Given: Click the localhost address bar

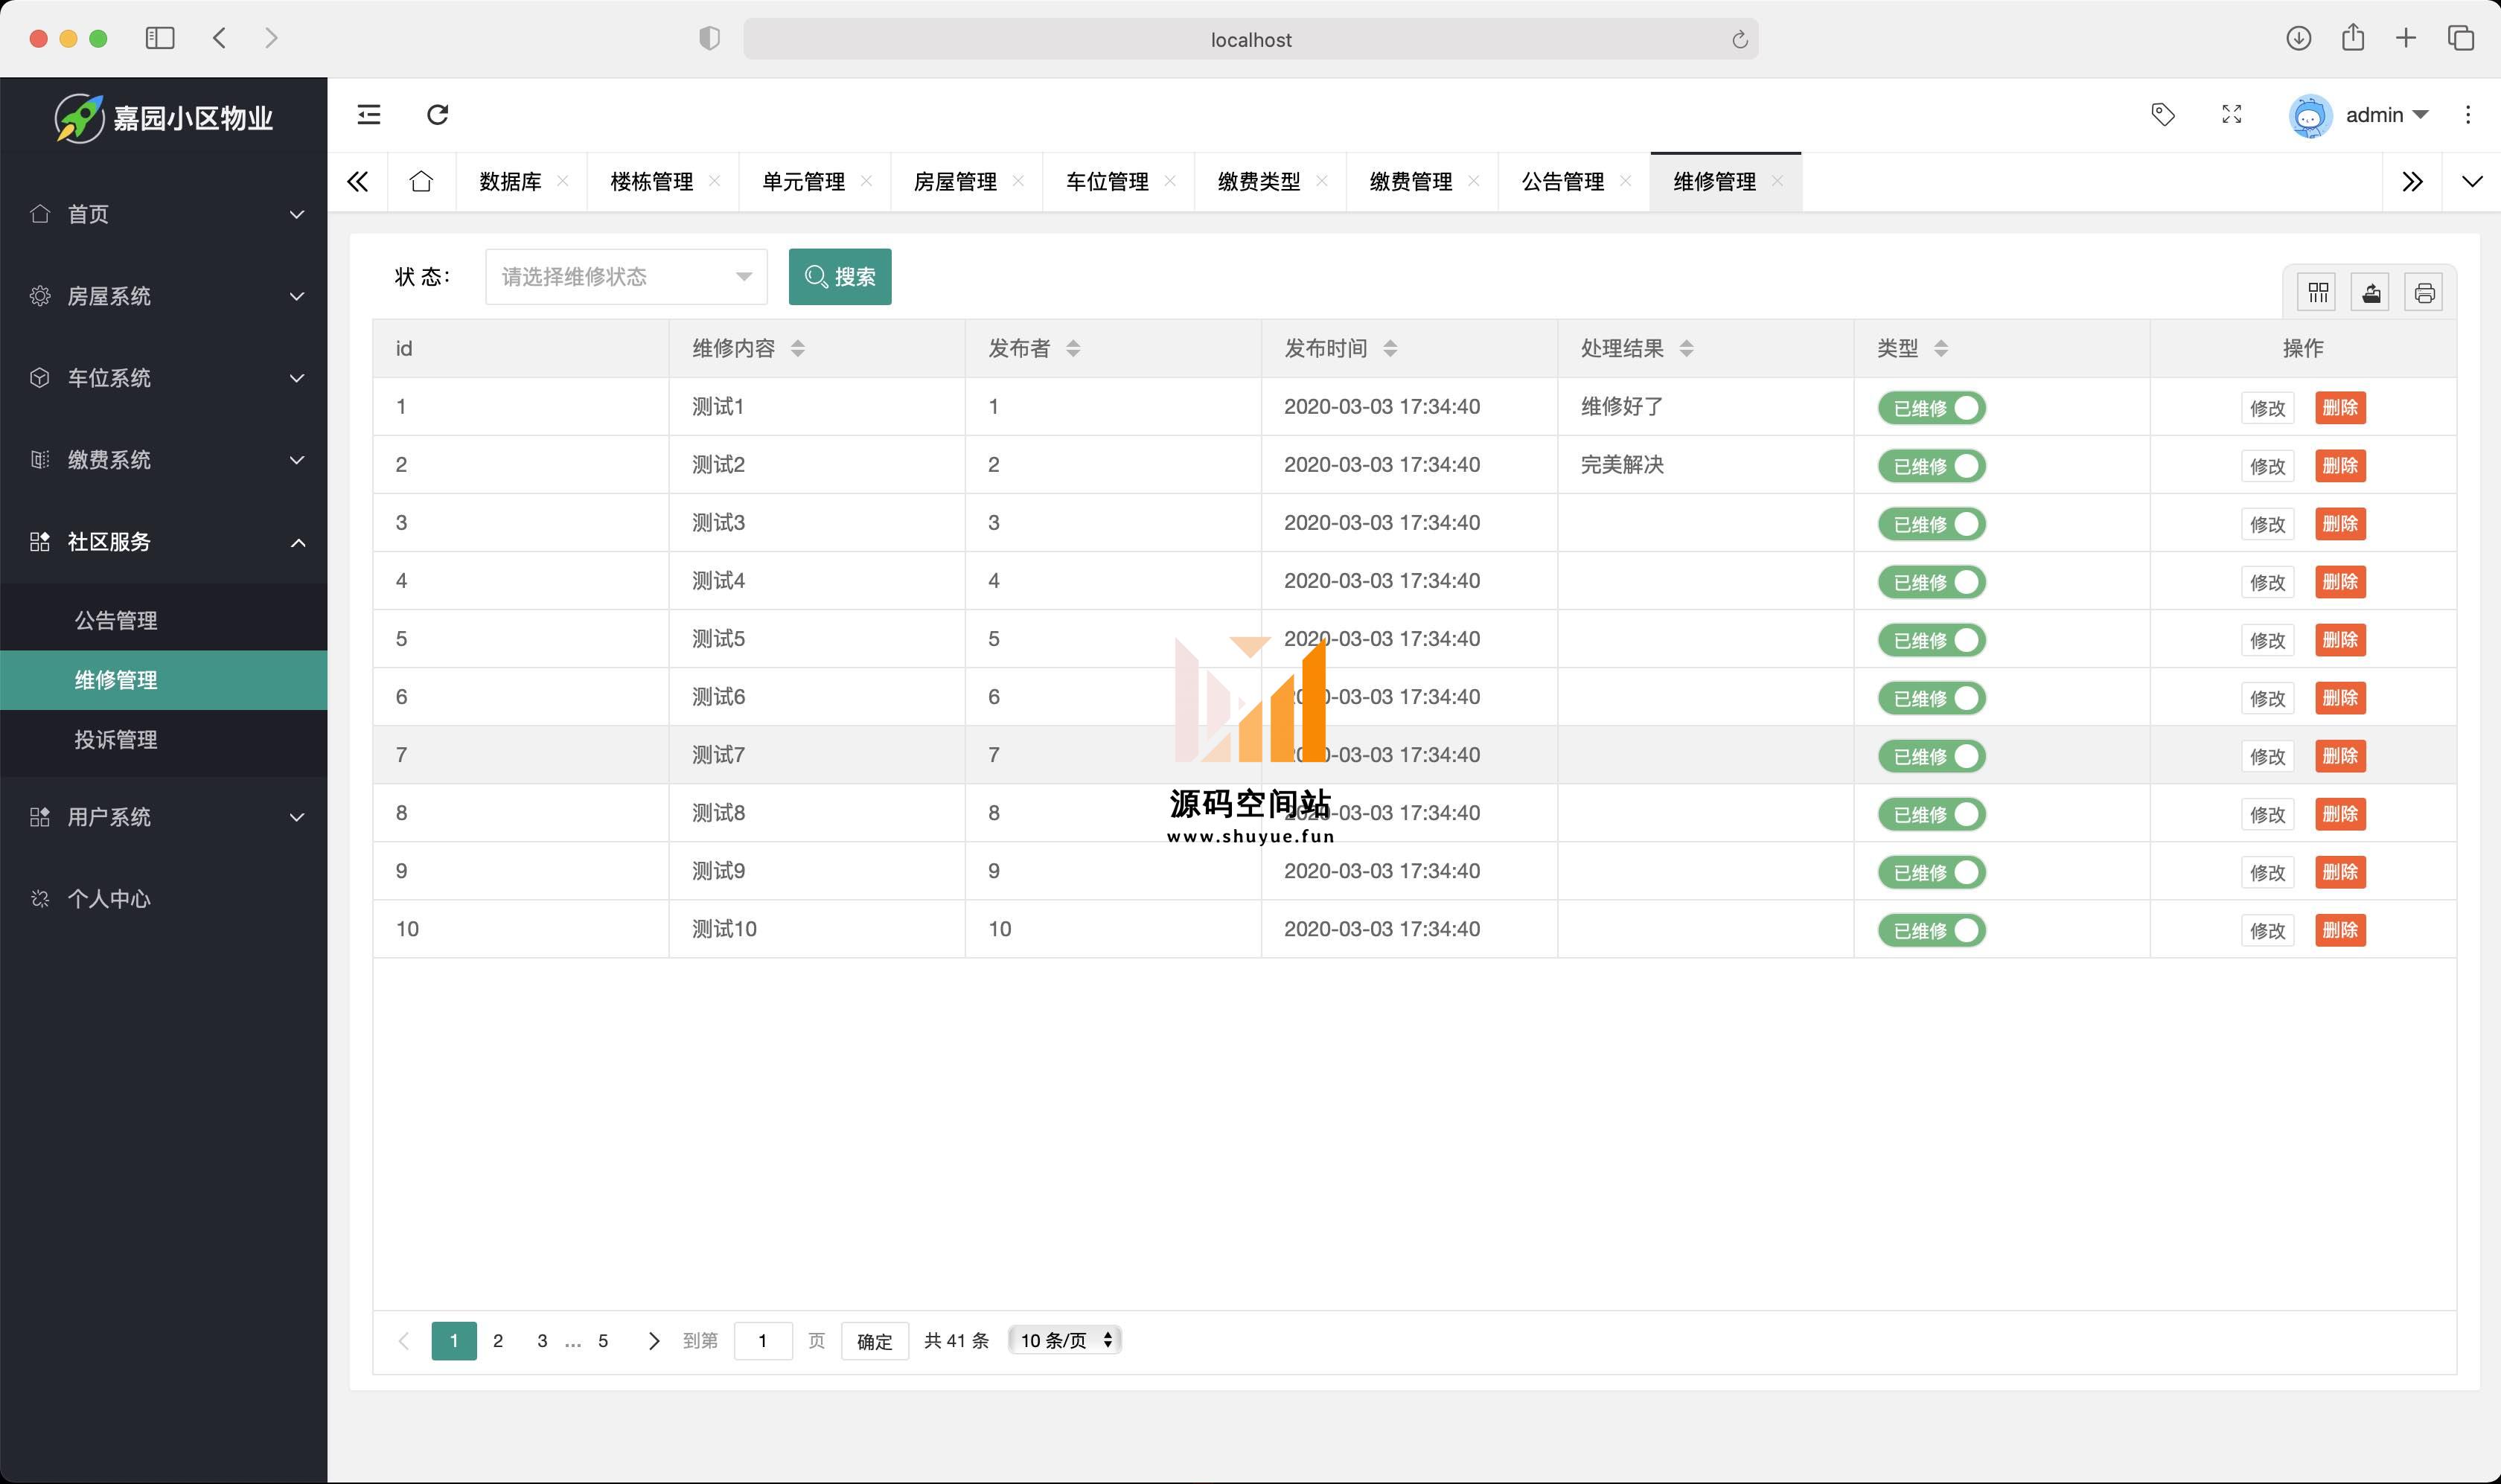Looking at the screenshot, I should click(x=1250, y=39).
